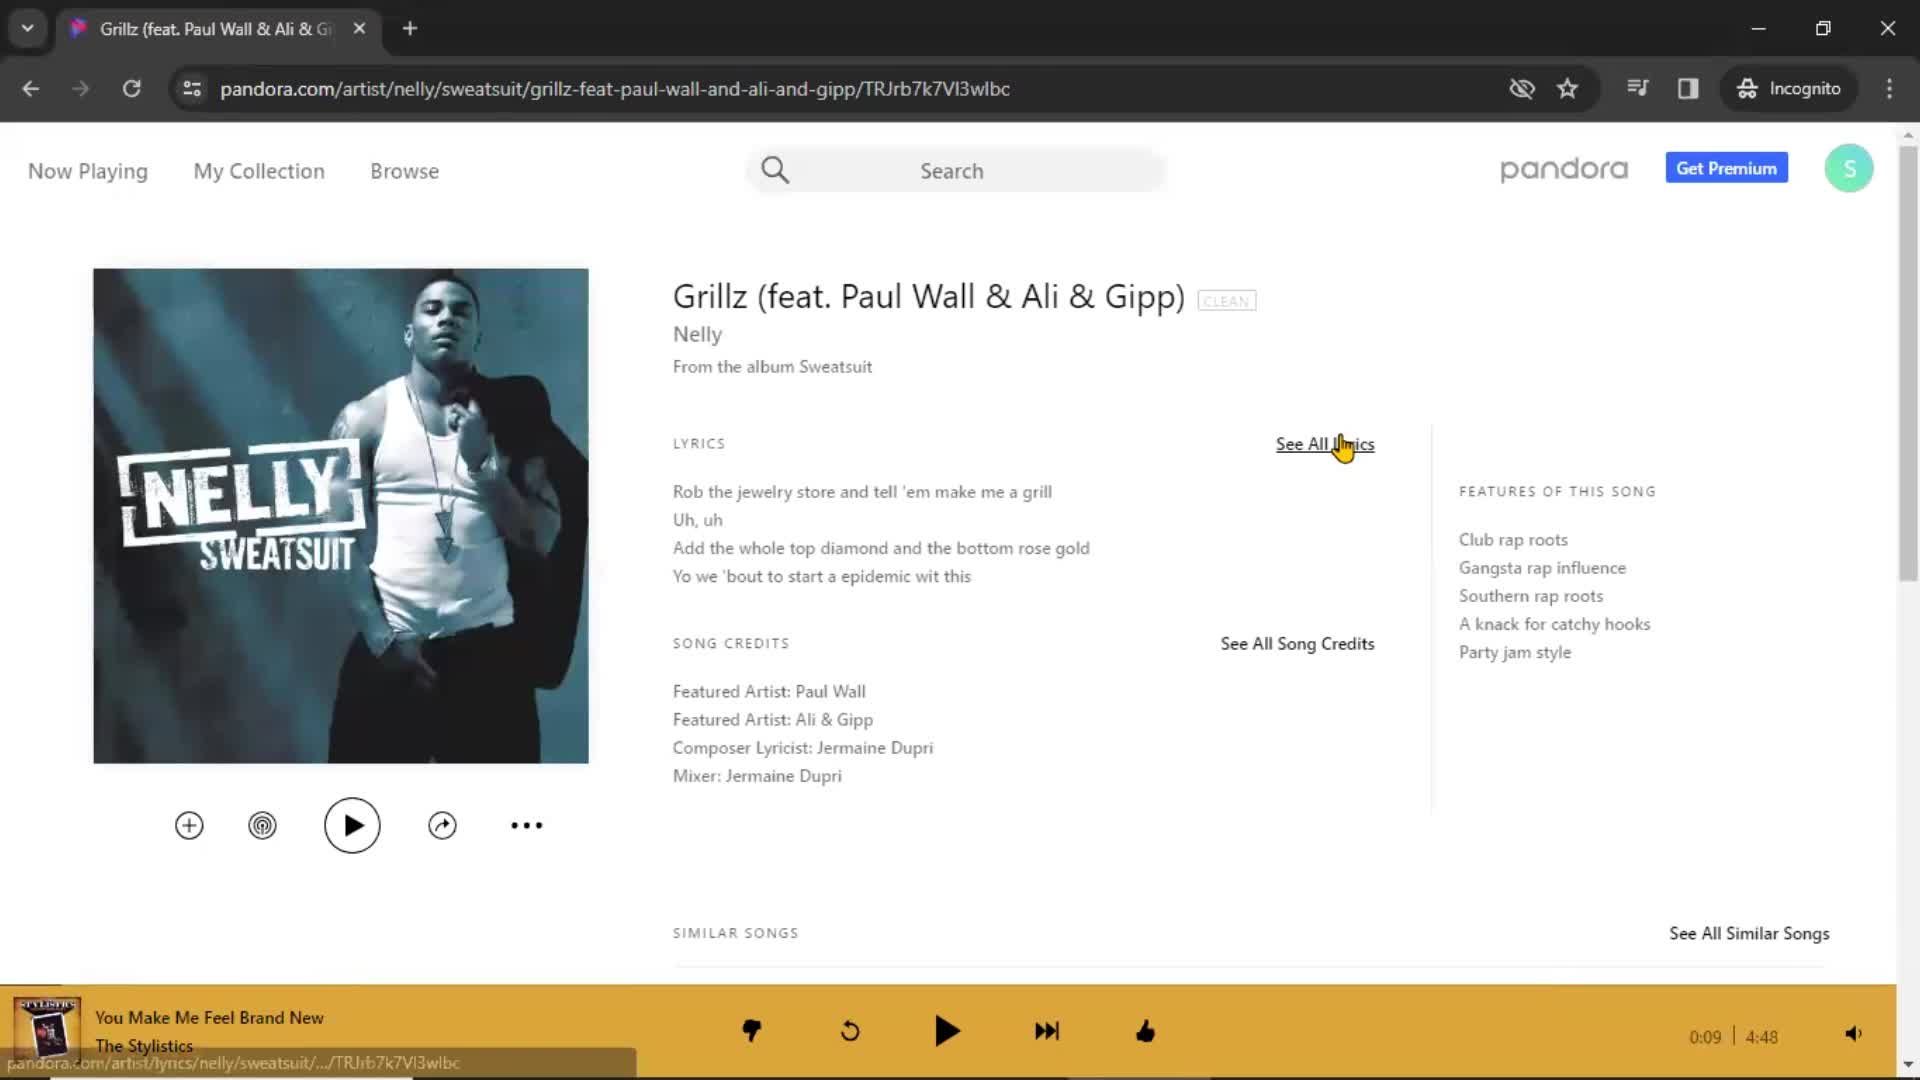
Task: Click the skip forward button
Action: pyautogui.click(x=1047, y=1031)
